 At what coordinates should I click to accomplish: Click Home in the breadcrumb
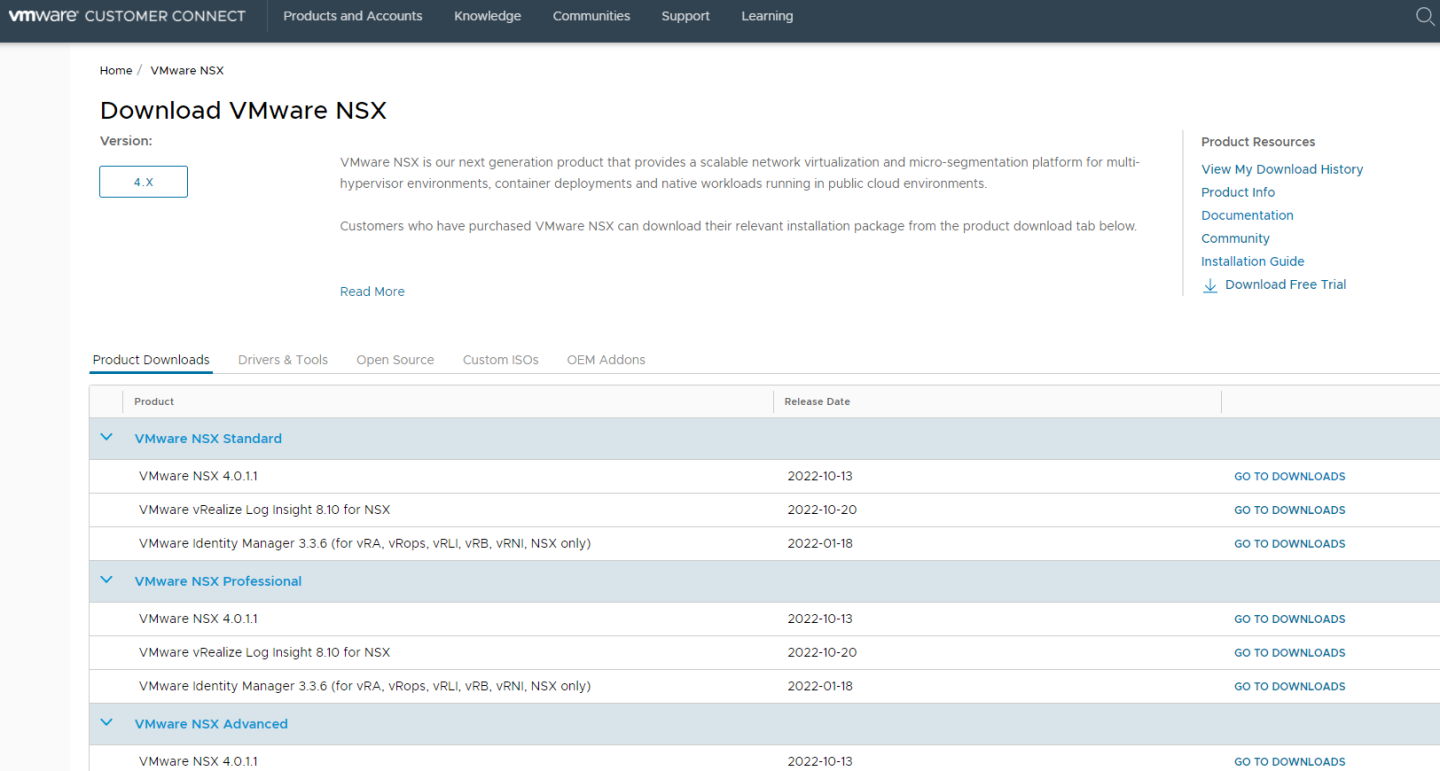[116, 71]
